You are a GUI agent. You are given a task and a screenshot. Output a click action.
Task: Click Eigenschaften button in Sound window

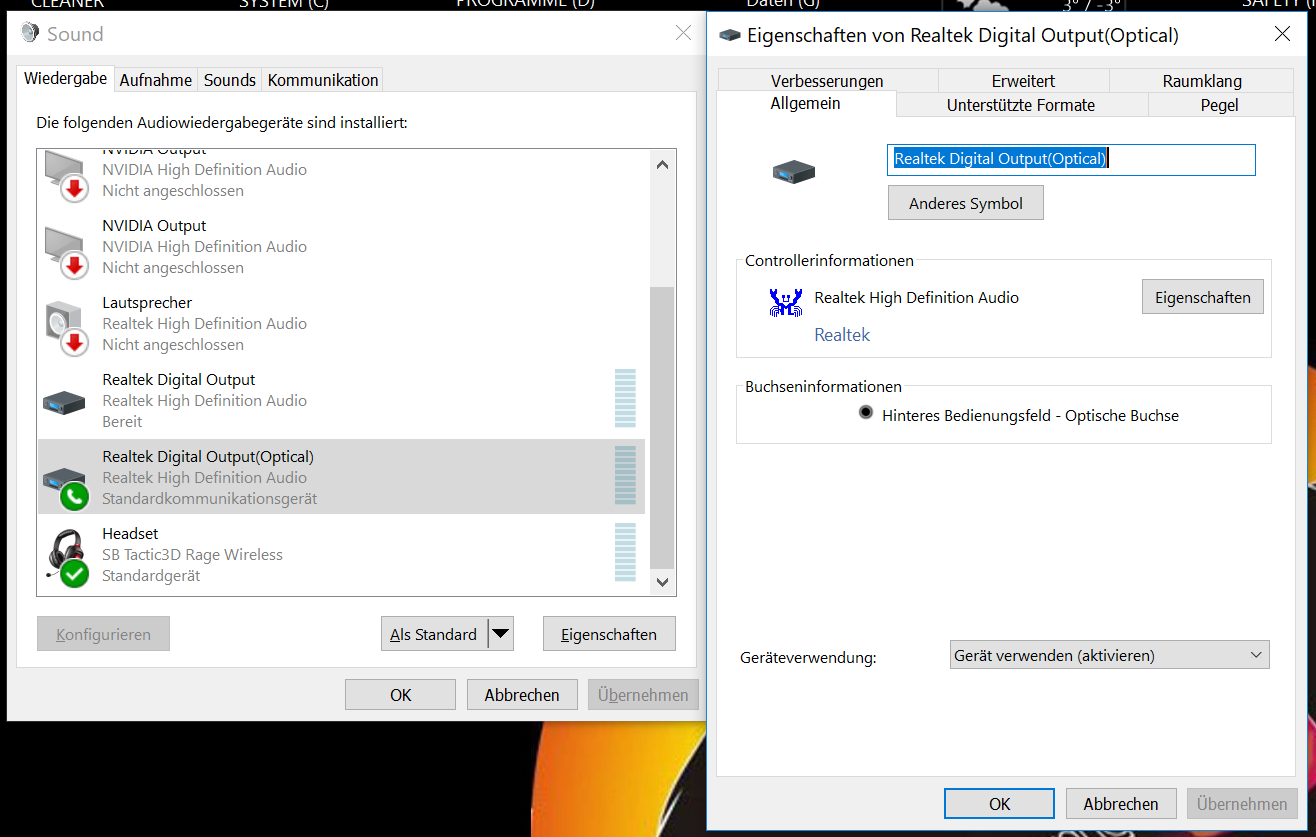[609, 634]
